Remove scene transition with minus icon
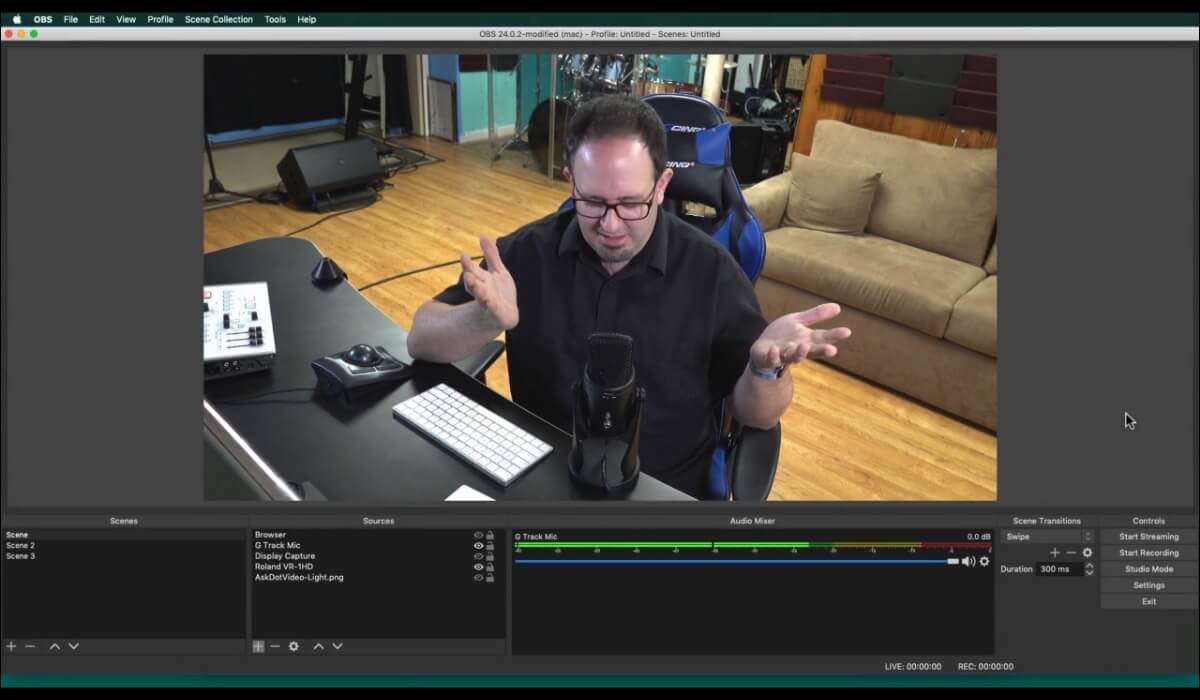 click(1071, 553)
